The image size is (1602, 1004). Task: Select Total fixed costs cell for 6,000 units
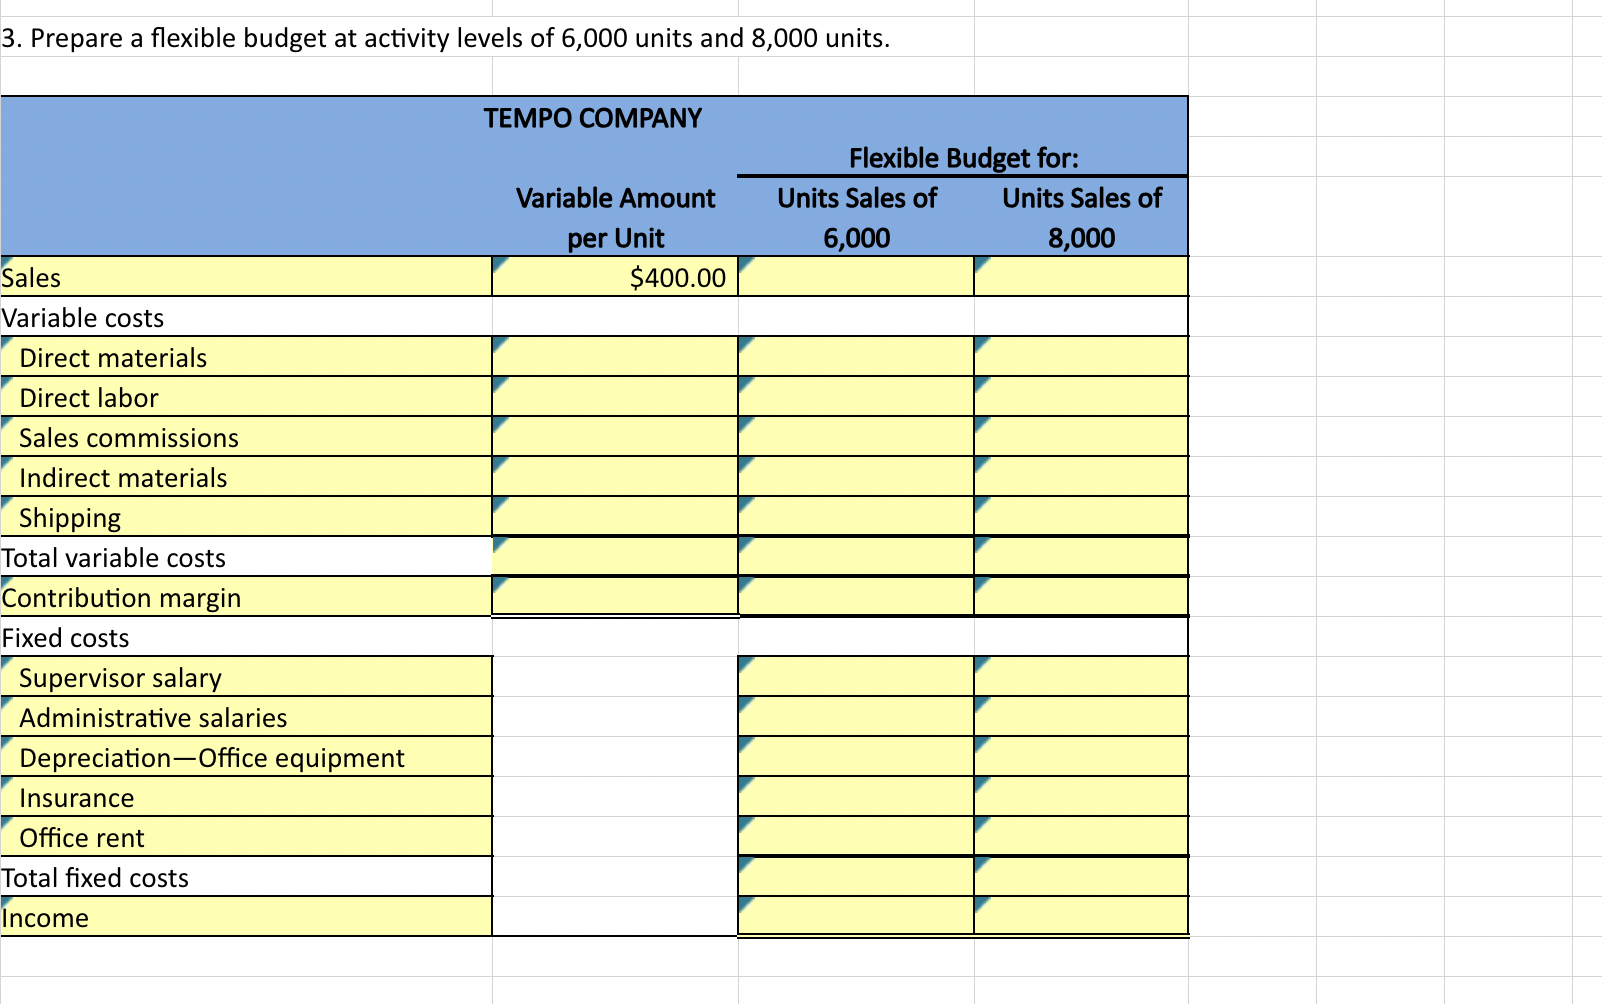[856, 877]
